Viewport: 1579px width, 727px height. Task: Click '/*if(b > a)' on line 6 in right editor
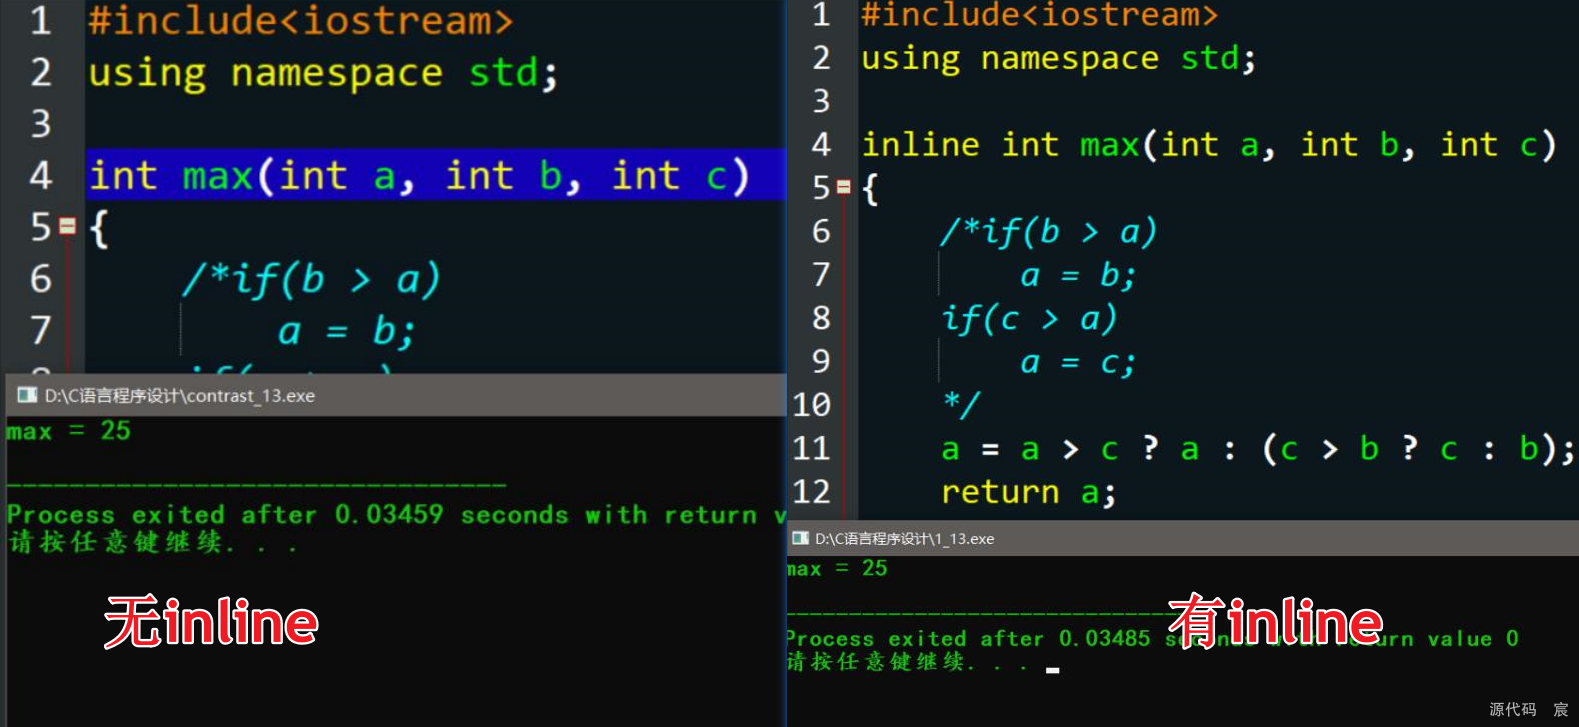pyautogui.click(x=1049, y=232)
